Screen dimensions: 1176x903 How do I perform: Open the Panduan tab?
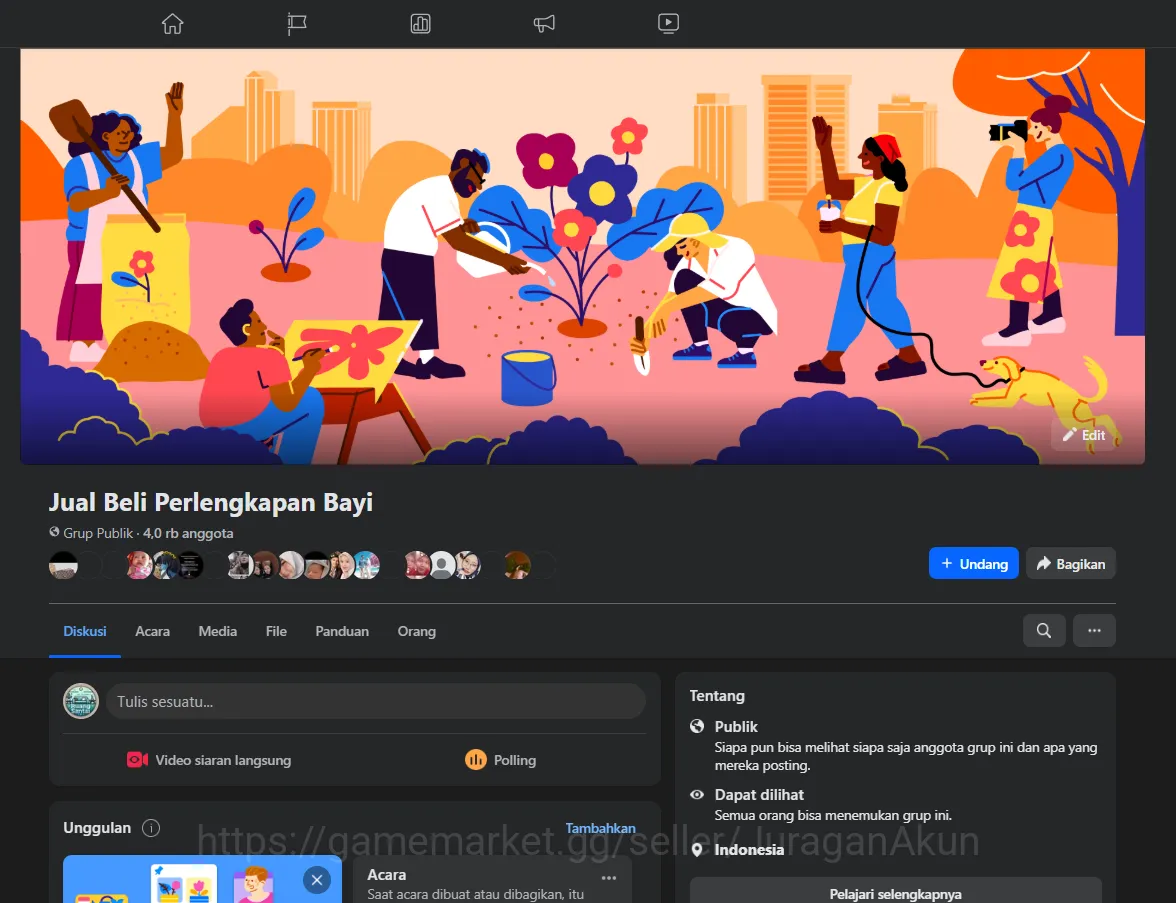click(x=342, y=632)
